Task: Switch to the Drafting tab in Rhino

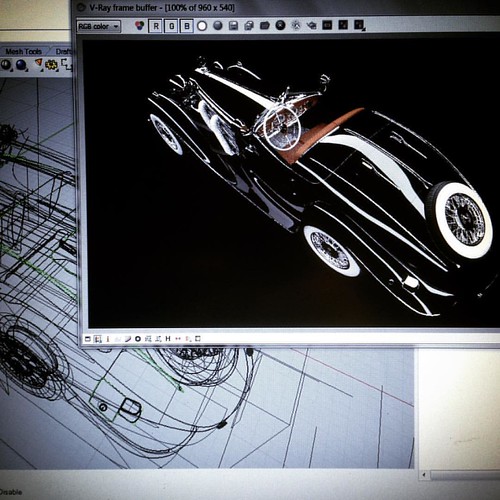Action: [63, 51]
